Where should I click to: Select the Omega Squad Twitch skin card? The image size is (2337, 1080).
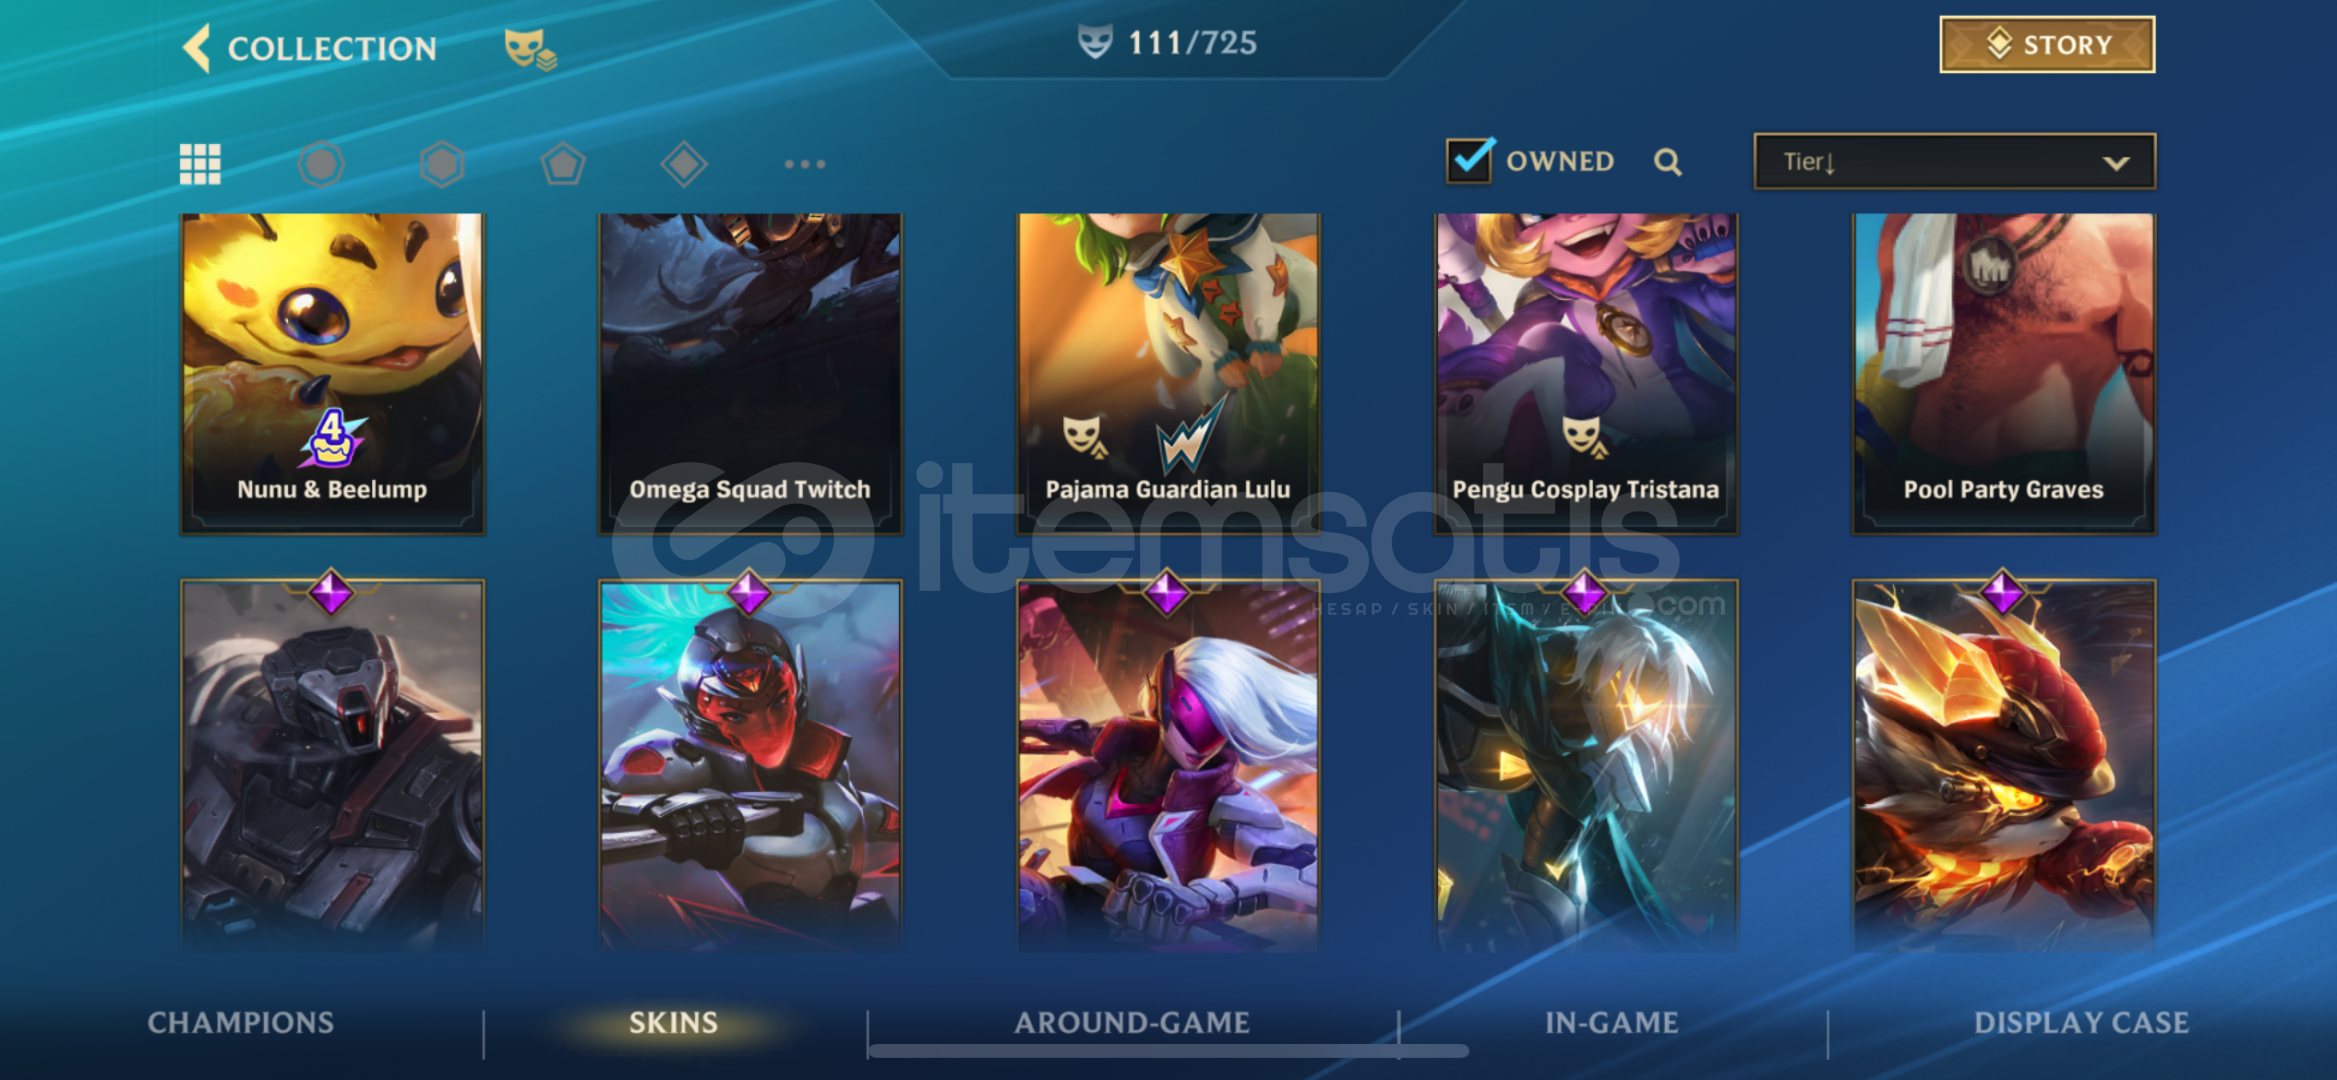(x=750, y=373)
